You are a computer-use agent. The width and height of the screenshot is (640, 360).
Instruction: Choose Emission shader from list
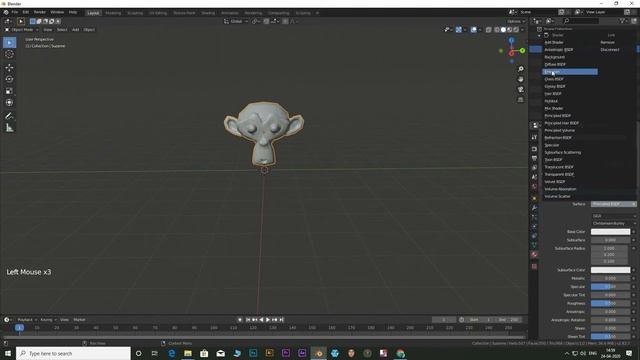point(570,72)
